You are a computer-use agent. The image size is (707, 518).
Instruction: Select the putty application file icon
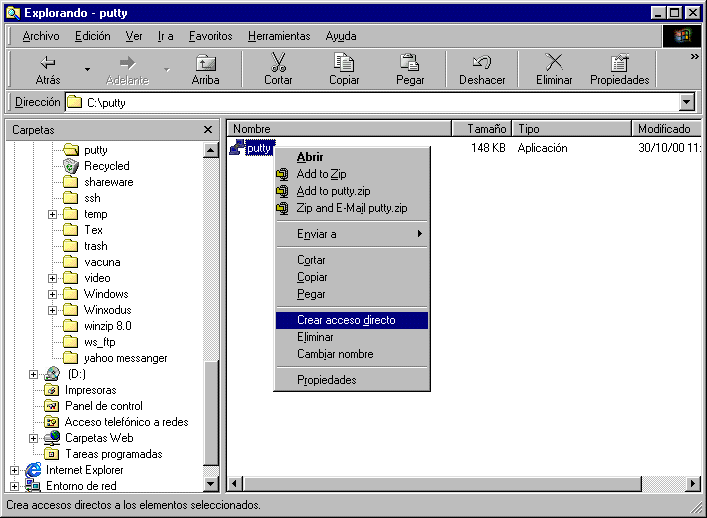[237, 148]
